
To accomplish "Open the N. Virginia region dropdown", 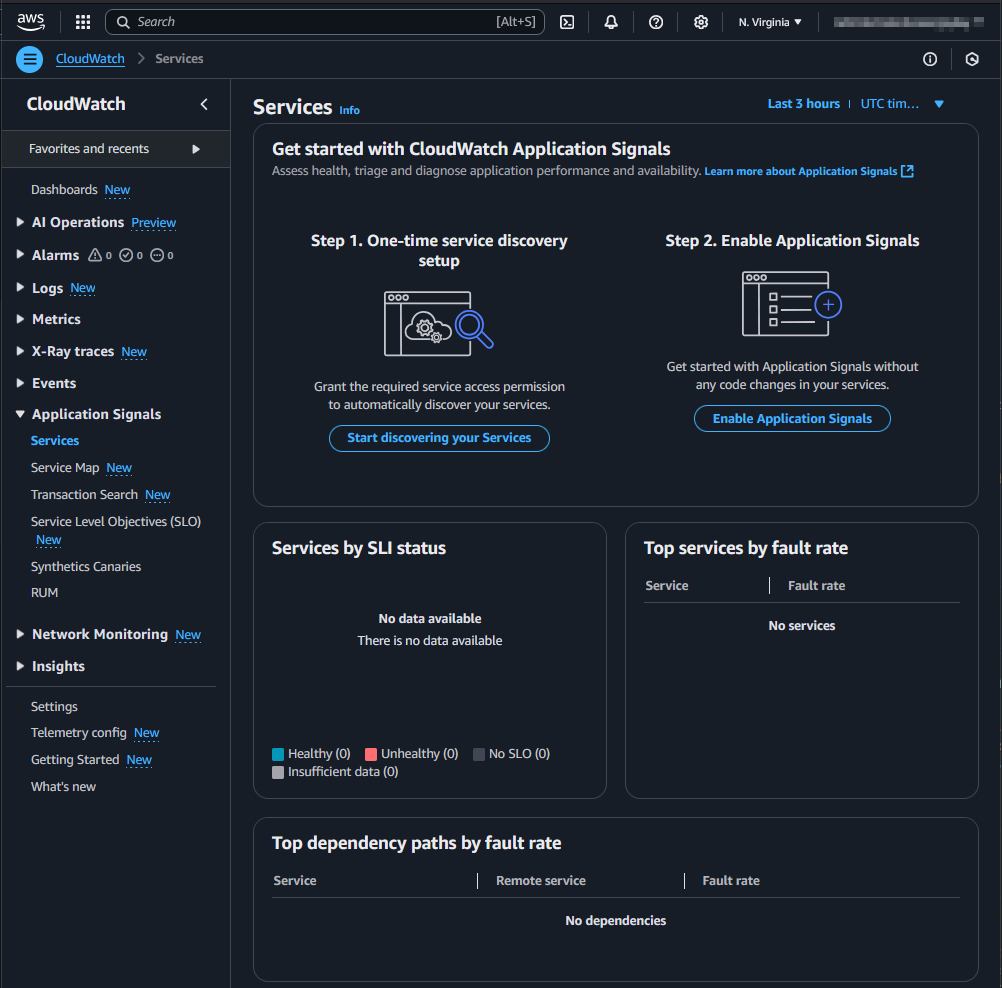I will (768, 21).
